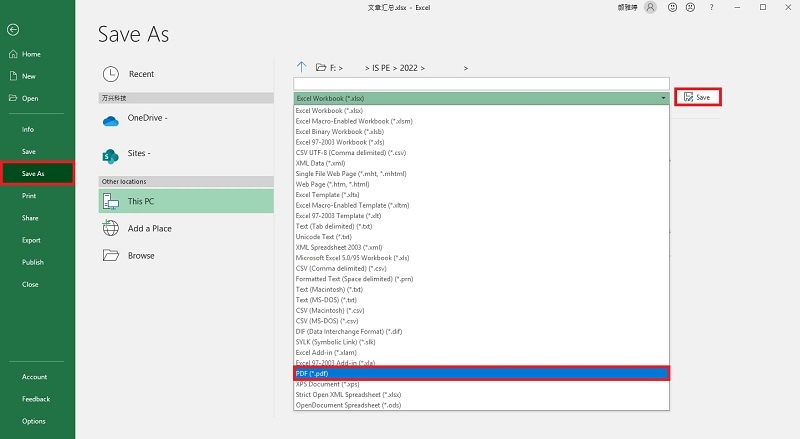Click the smiley face feedback icon
Viewport: 800px width, 439px height.
point(672,7)
